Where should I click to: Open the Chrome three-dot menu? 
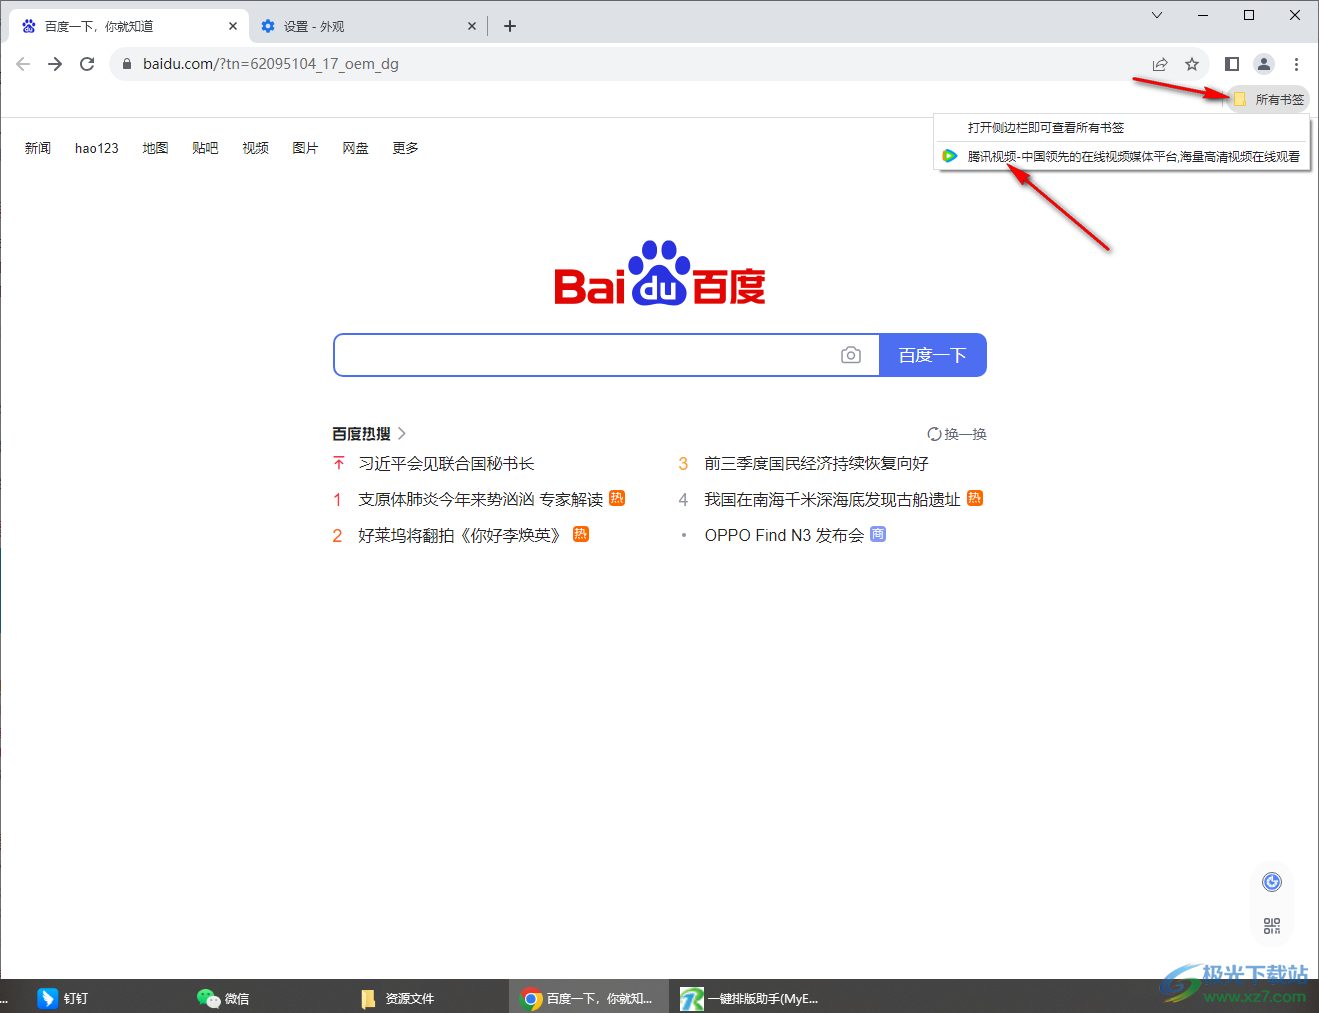pyautogui.click(x=1296, y=64)
